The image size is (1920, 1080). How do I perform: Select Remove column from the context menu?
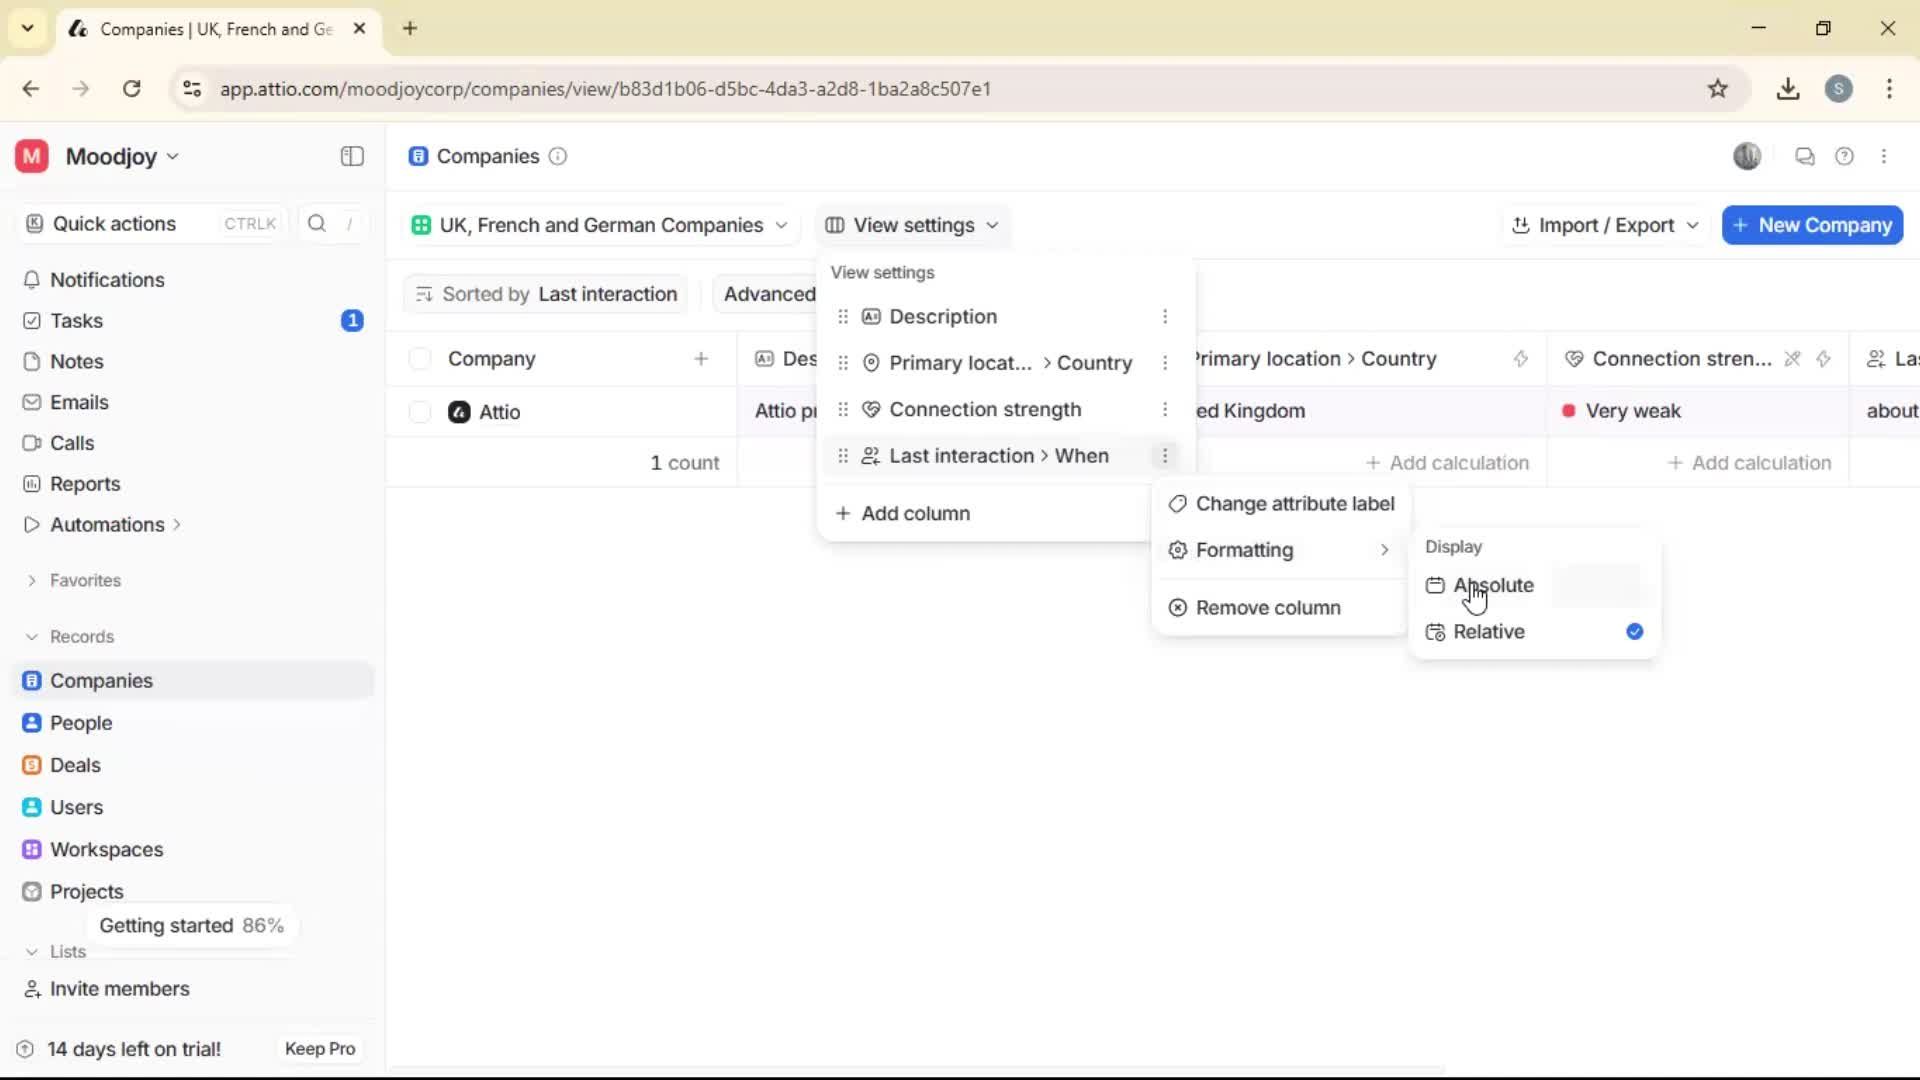(1267, 607)
